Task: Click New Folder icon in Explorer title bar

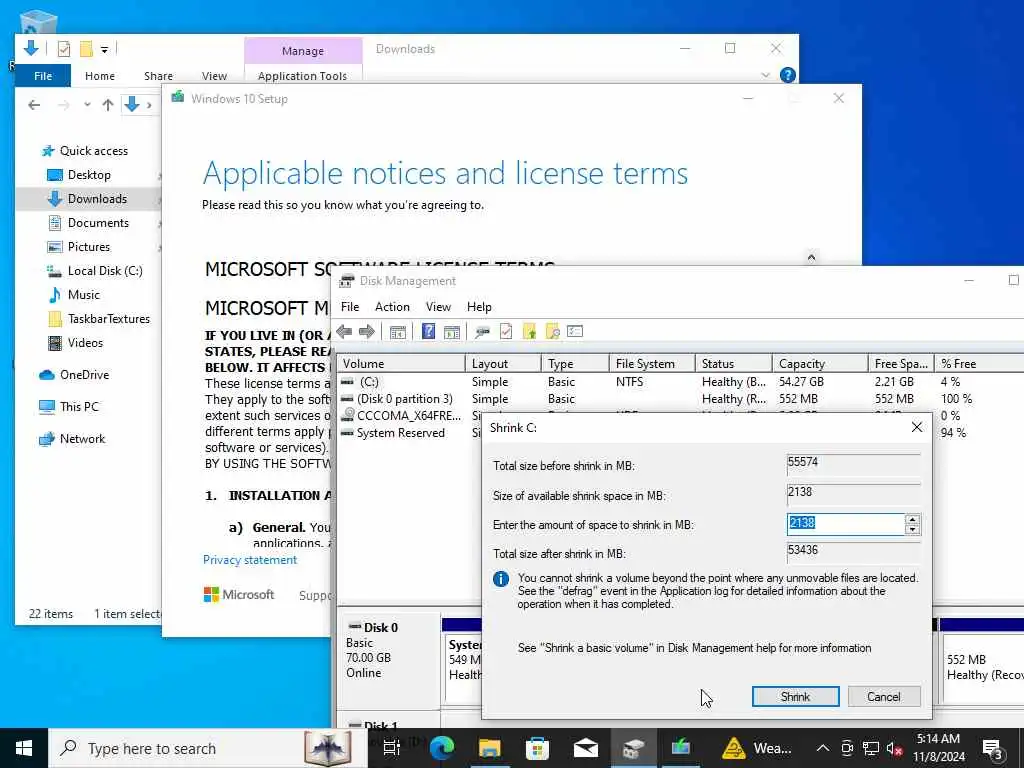Action: tap(86, 49)
